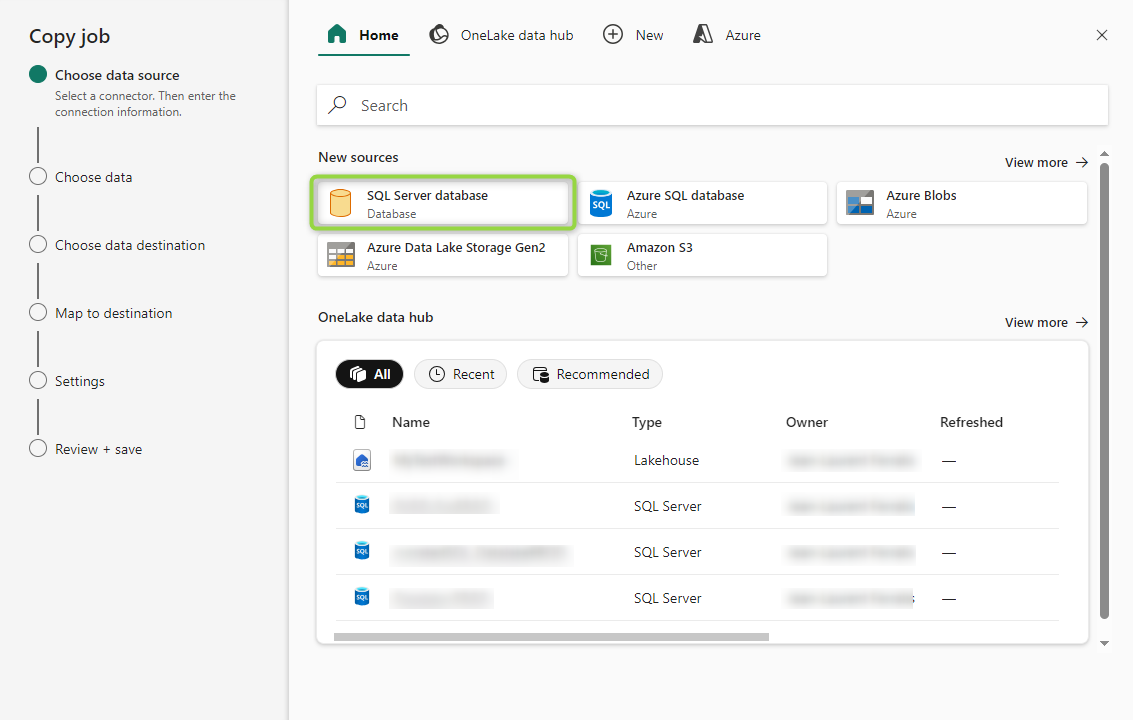Open the Home tab

[363, 35]
